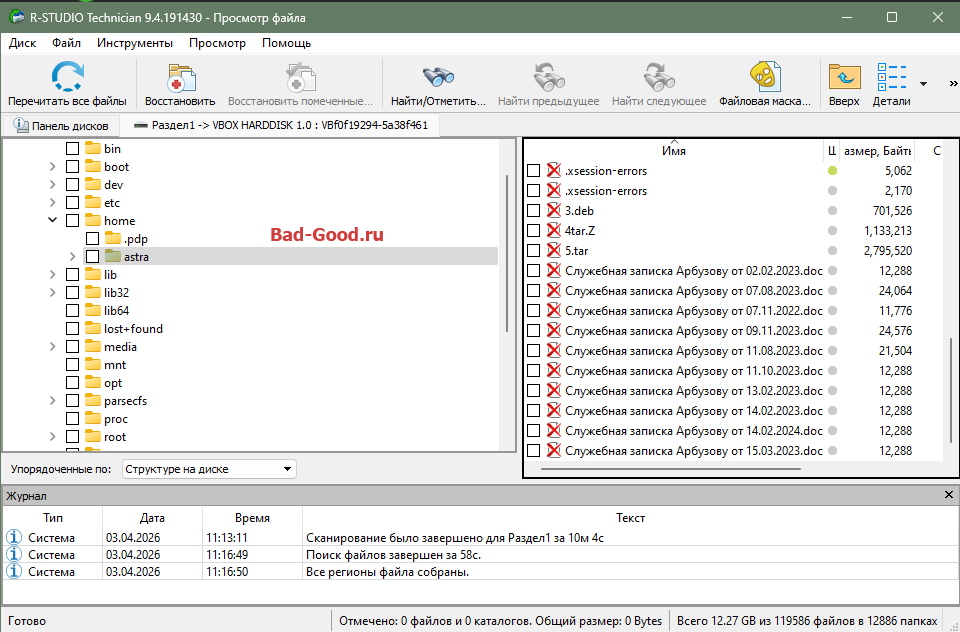Enable the checkbox next to root folder
Viewport: 960px width, 632px height.
coord(73,437)
